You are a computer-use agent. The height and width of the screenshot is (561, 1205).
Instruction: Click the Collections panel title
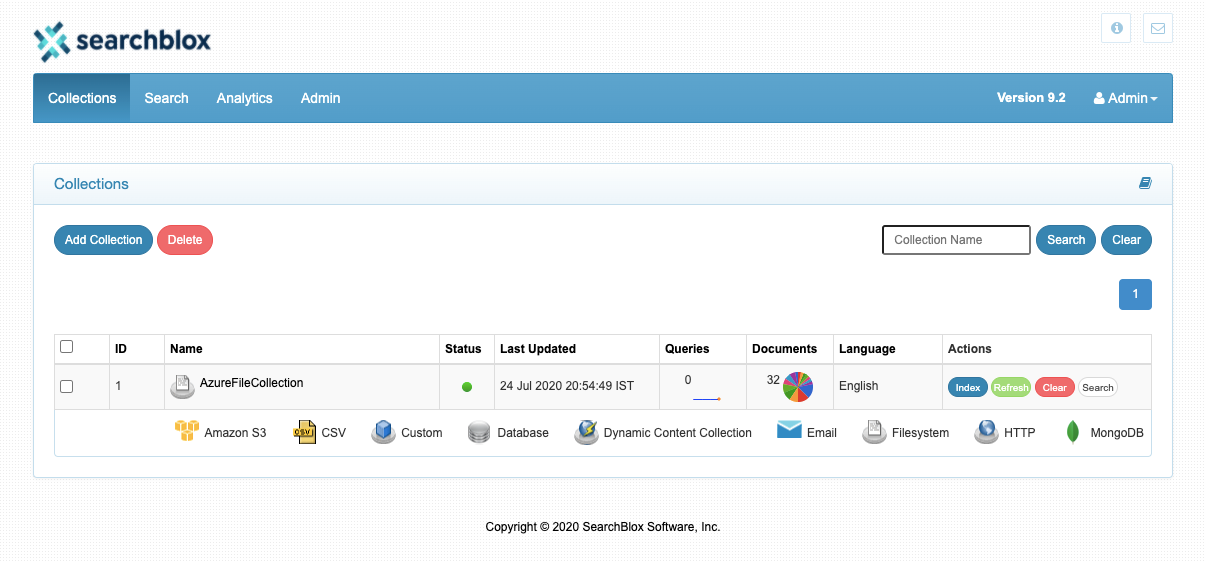(x=91, y=184)
